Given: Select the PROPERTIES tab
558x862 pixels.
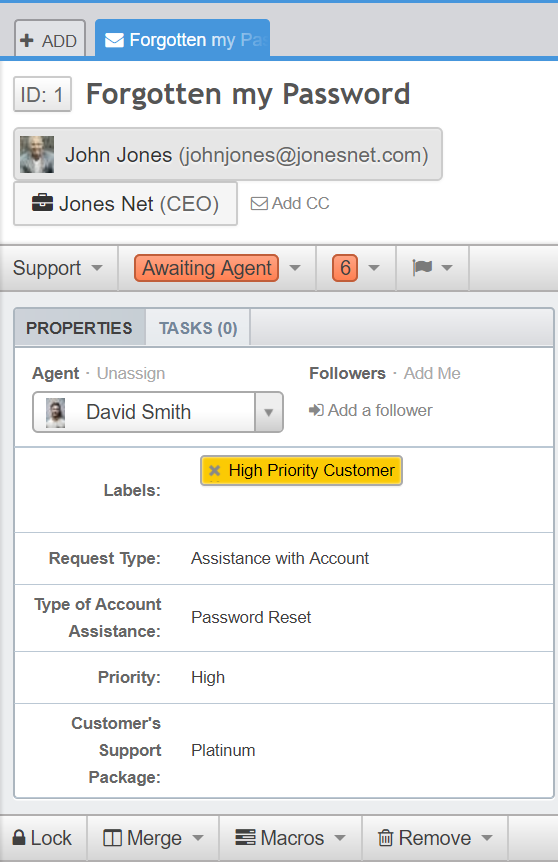Looking at the screenshot, I should tap(80, 328).
